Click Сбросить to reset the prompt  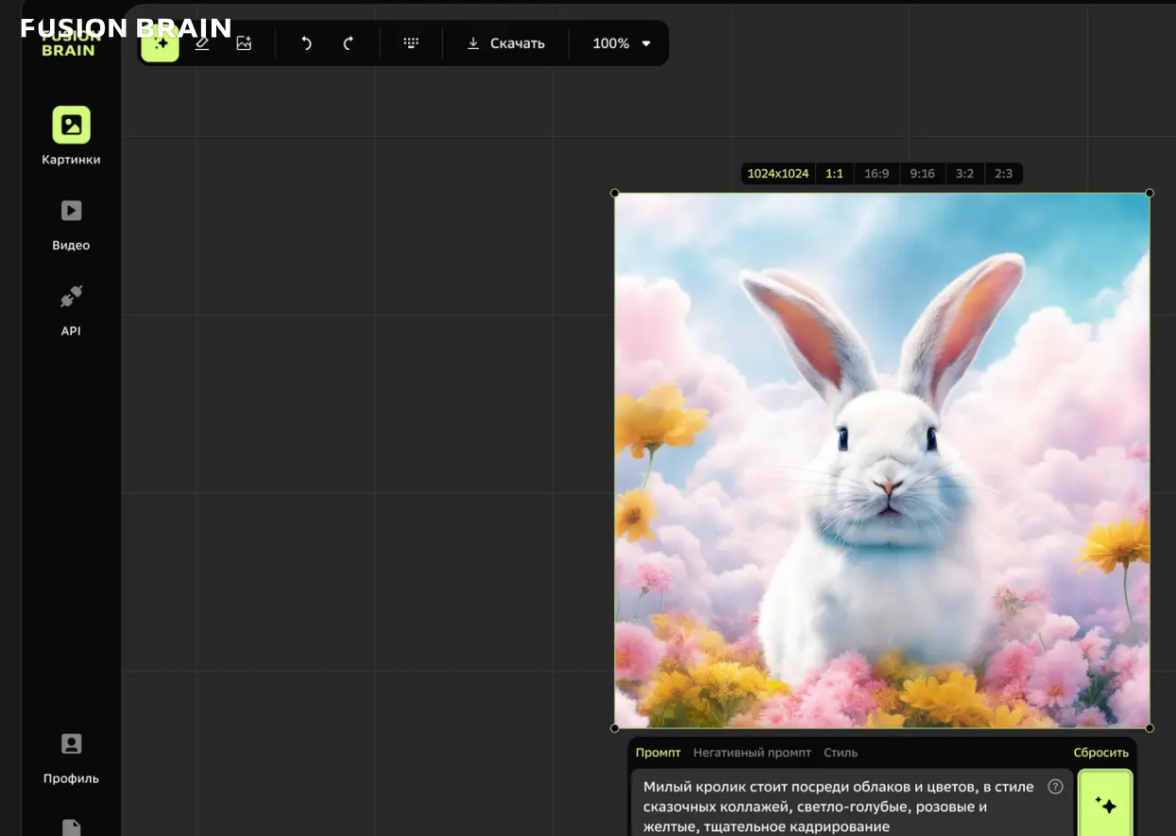pos(1101,753)
